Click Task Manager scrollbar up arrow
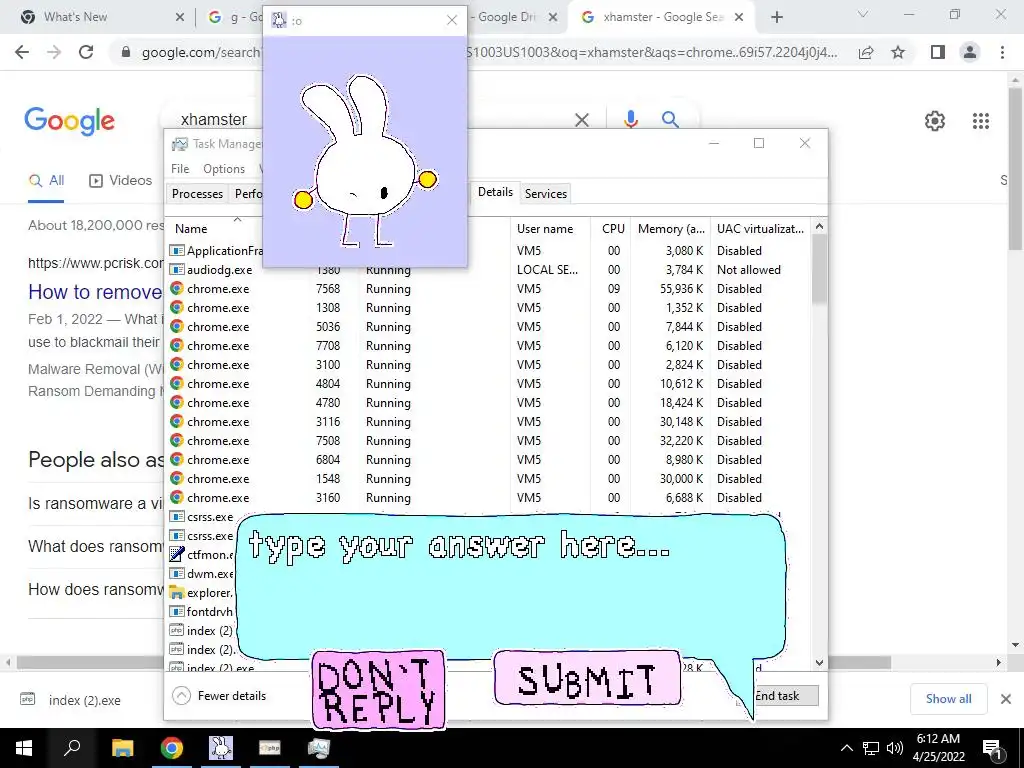Viewport: 1024px width, 768px height. [x=819, y=226]
